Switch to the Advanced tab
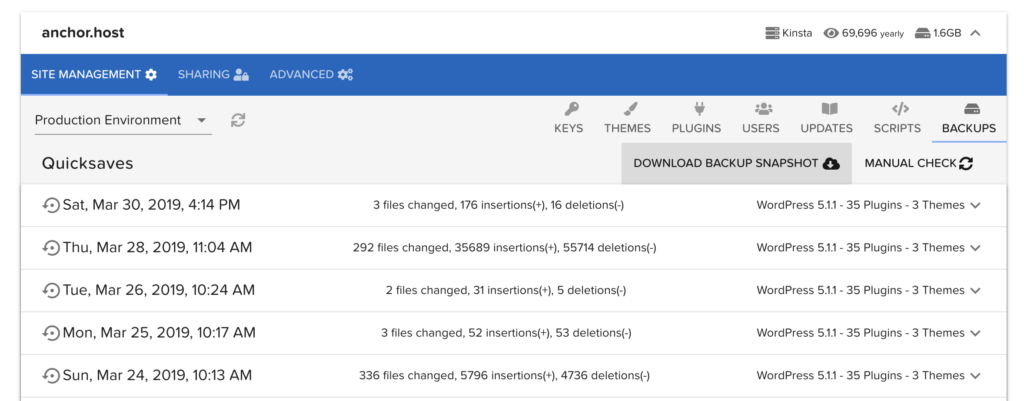The width and height of the screenshot is (1024, 401). (x=311, y=74)
